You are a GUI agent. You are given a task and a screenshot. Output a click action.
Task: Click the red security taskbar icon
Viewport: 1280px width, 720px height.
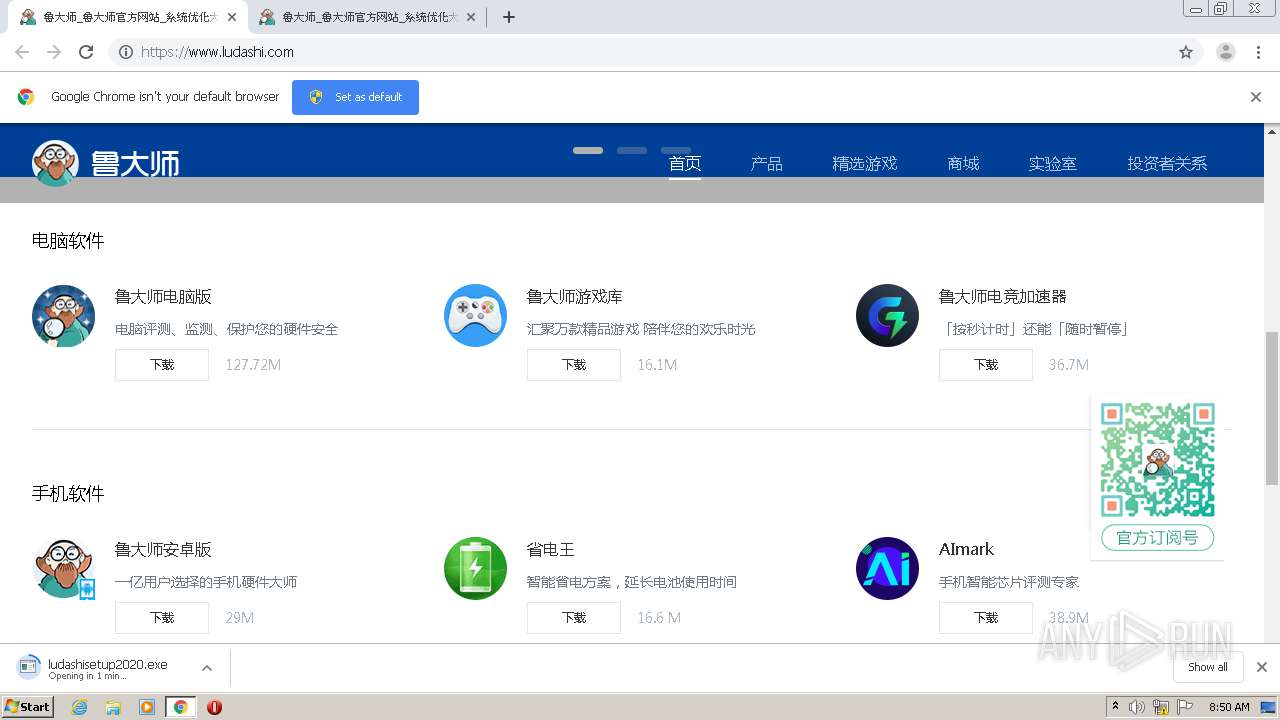[x=214, y=707]
